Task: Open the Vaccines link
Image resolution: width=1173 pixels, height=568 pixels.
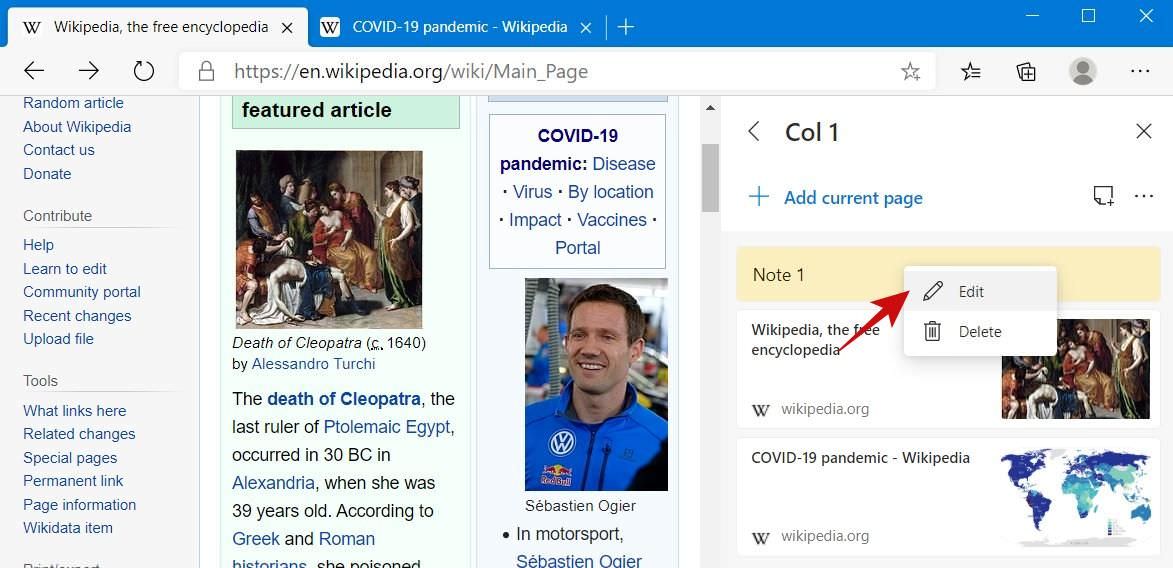Action: click(x=612, y=220)
